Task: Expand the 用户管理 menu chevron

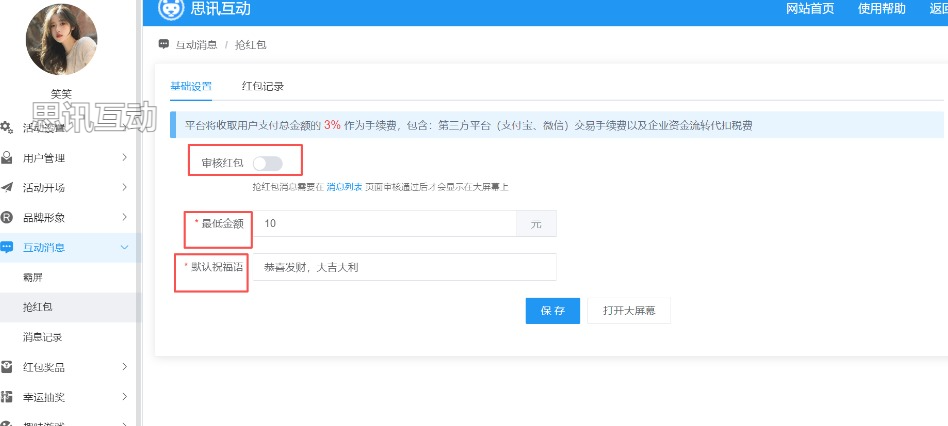Action: (124, 158)
